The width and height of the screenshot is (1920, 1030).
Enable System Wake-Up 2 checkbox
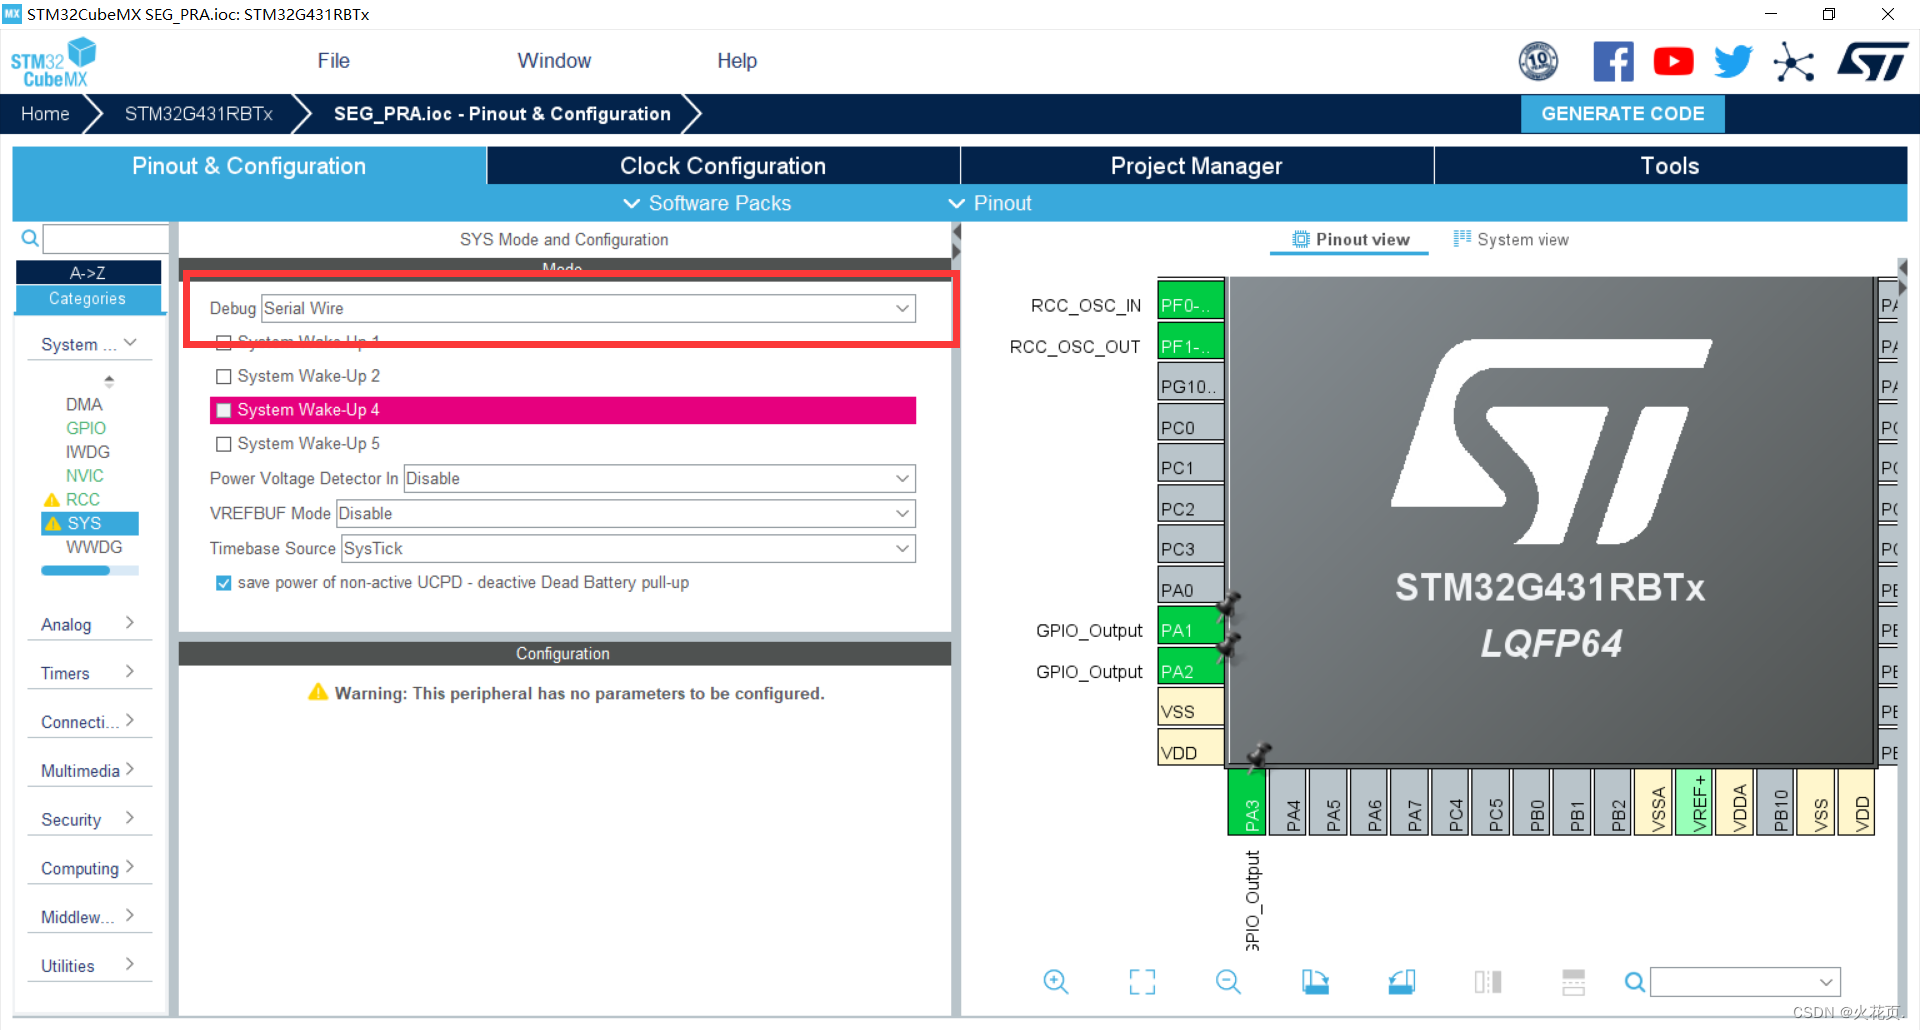(224, 376)
